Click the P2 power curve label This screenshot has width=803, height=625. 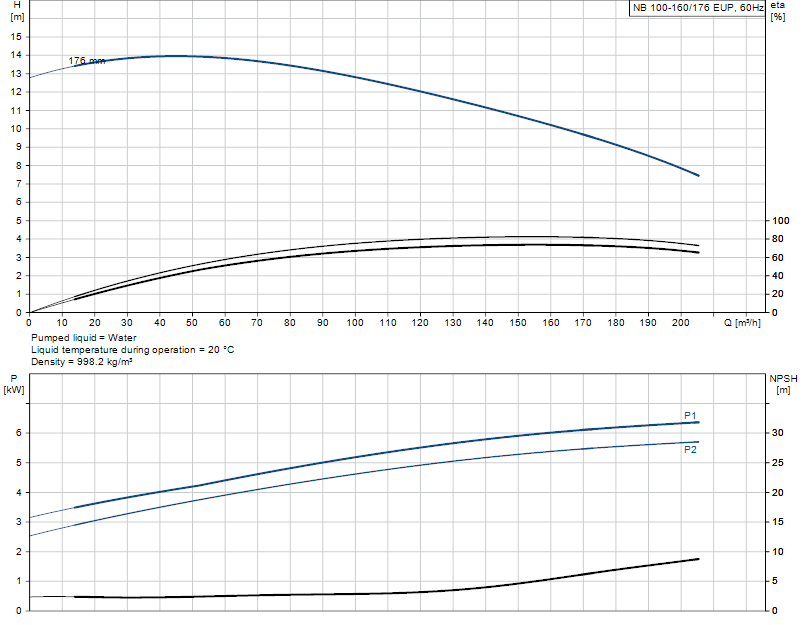point(690,449)
